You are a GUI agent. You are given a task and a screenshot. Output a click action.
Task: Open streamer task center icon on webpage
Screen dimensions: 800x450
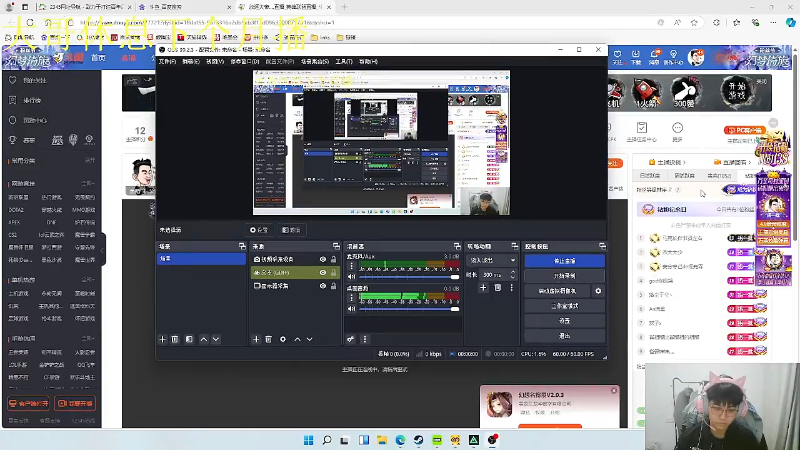click(641, 132)
